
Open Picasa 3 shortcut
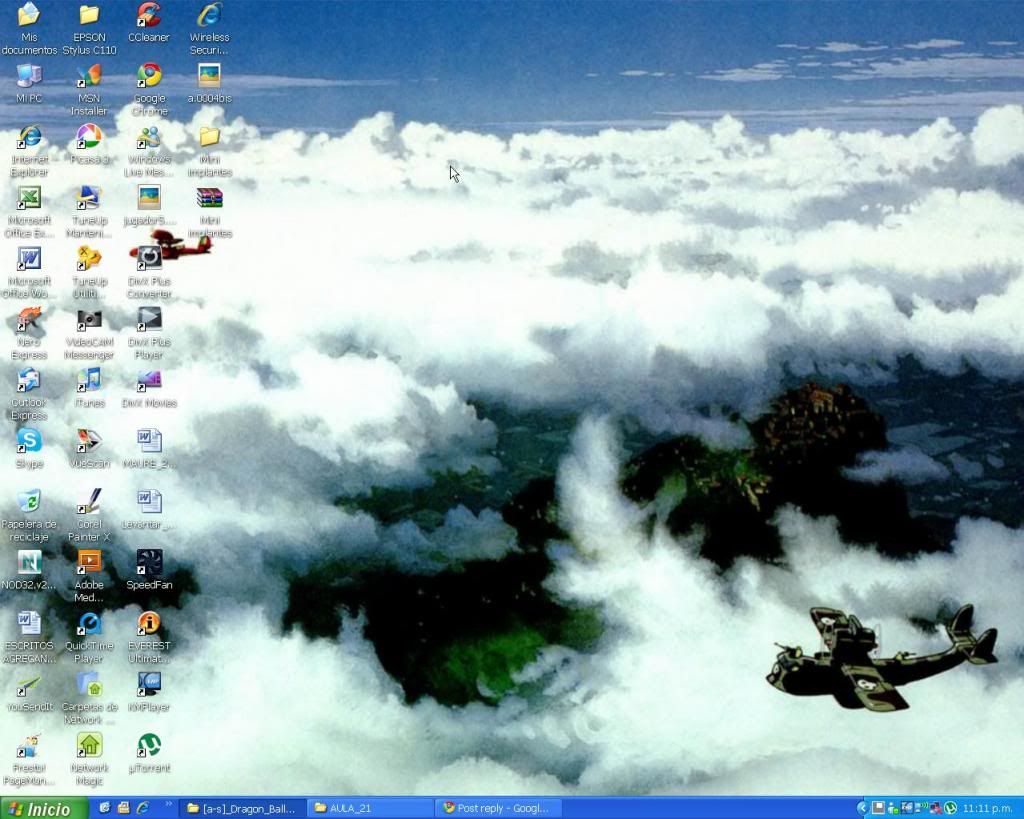click(89, 138)
